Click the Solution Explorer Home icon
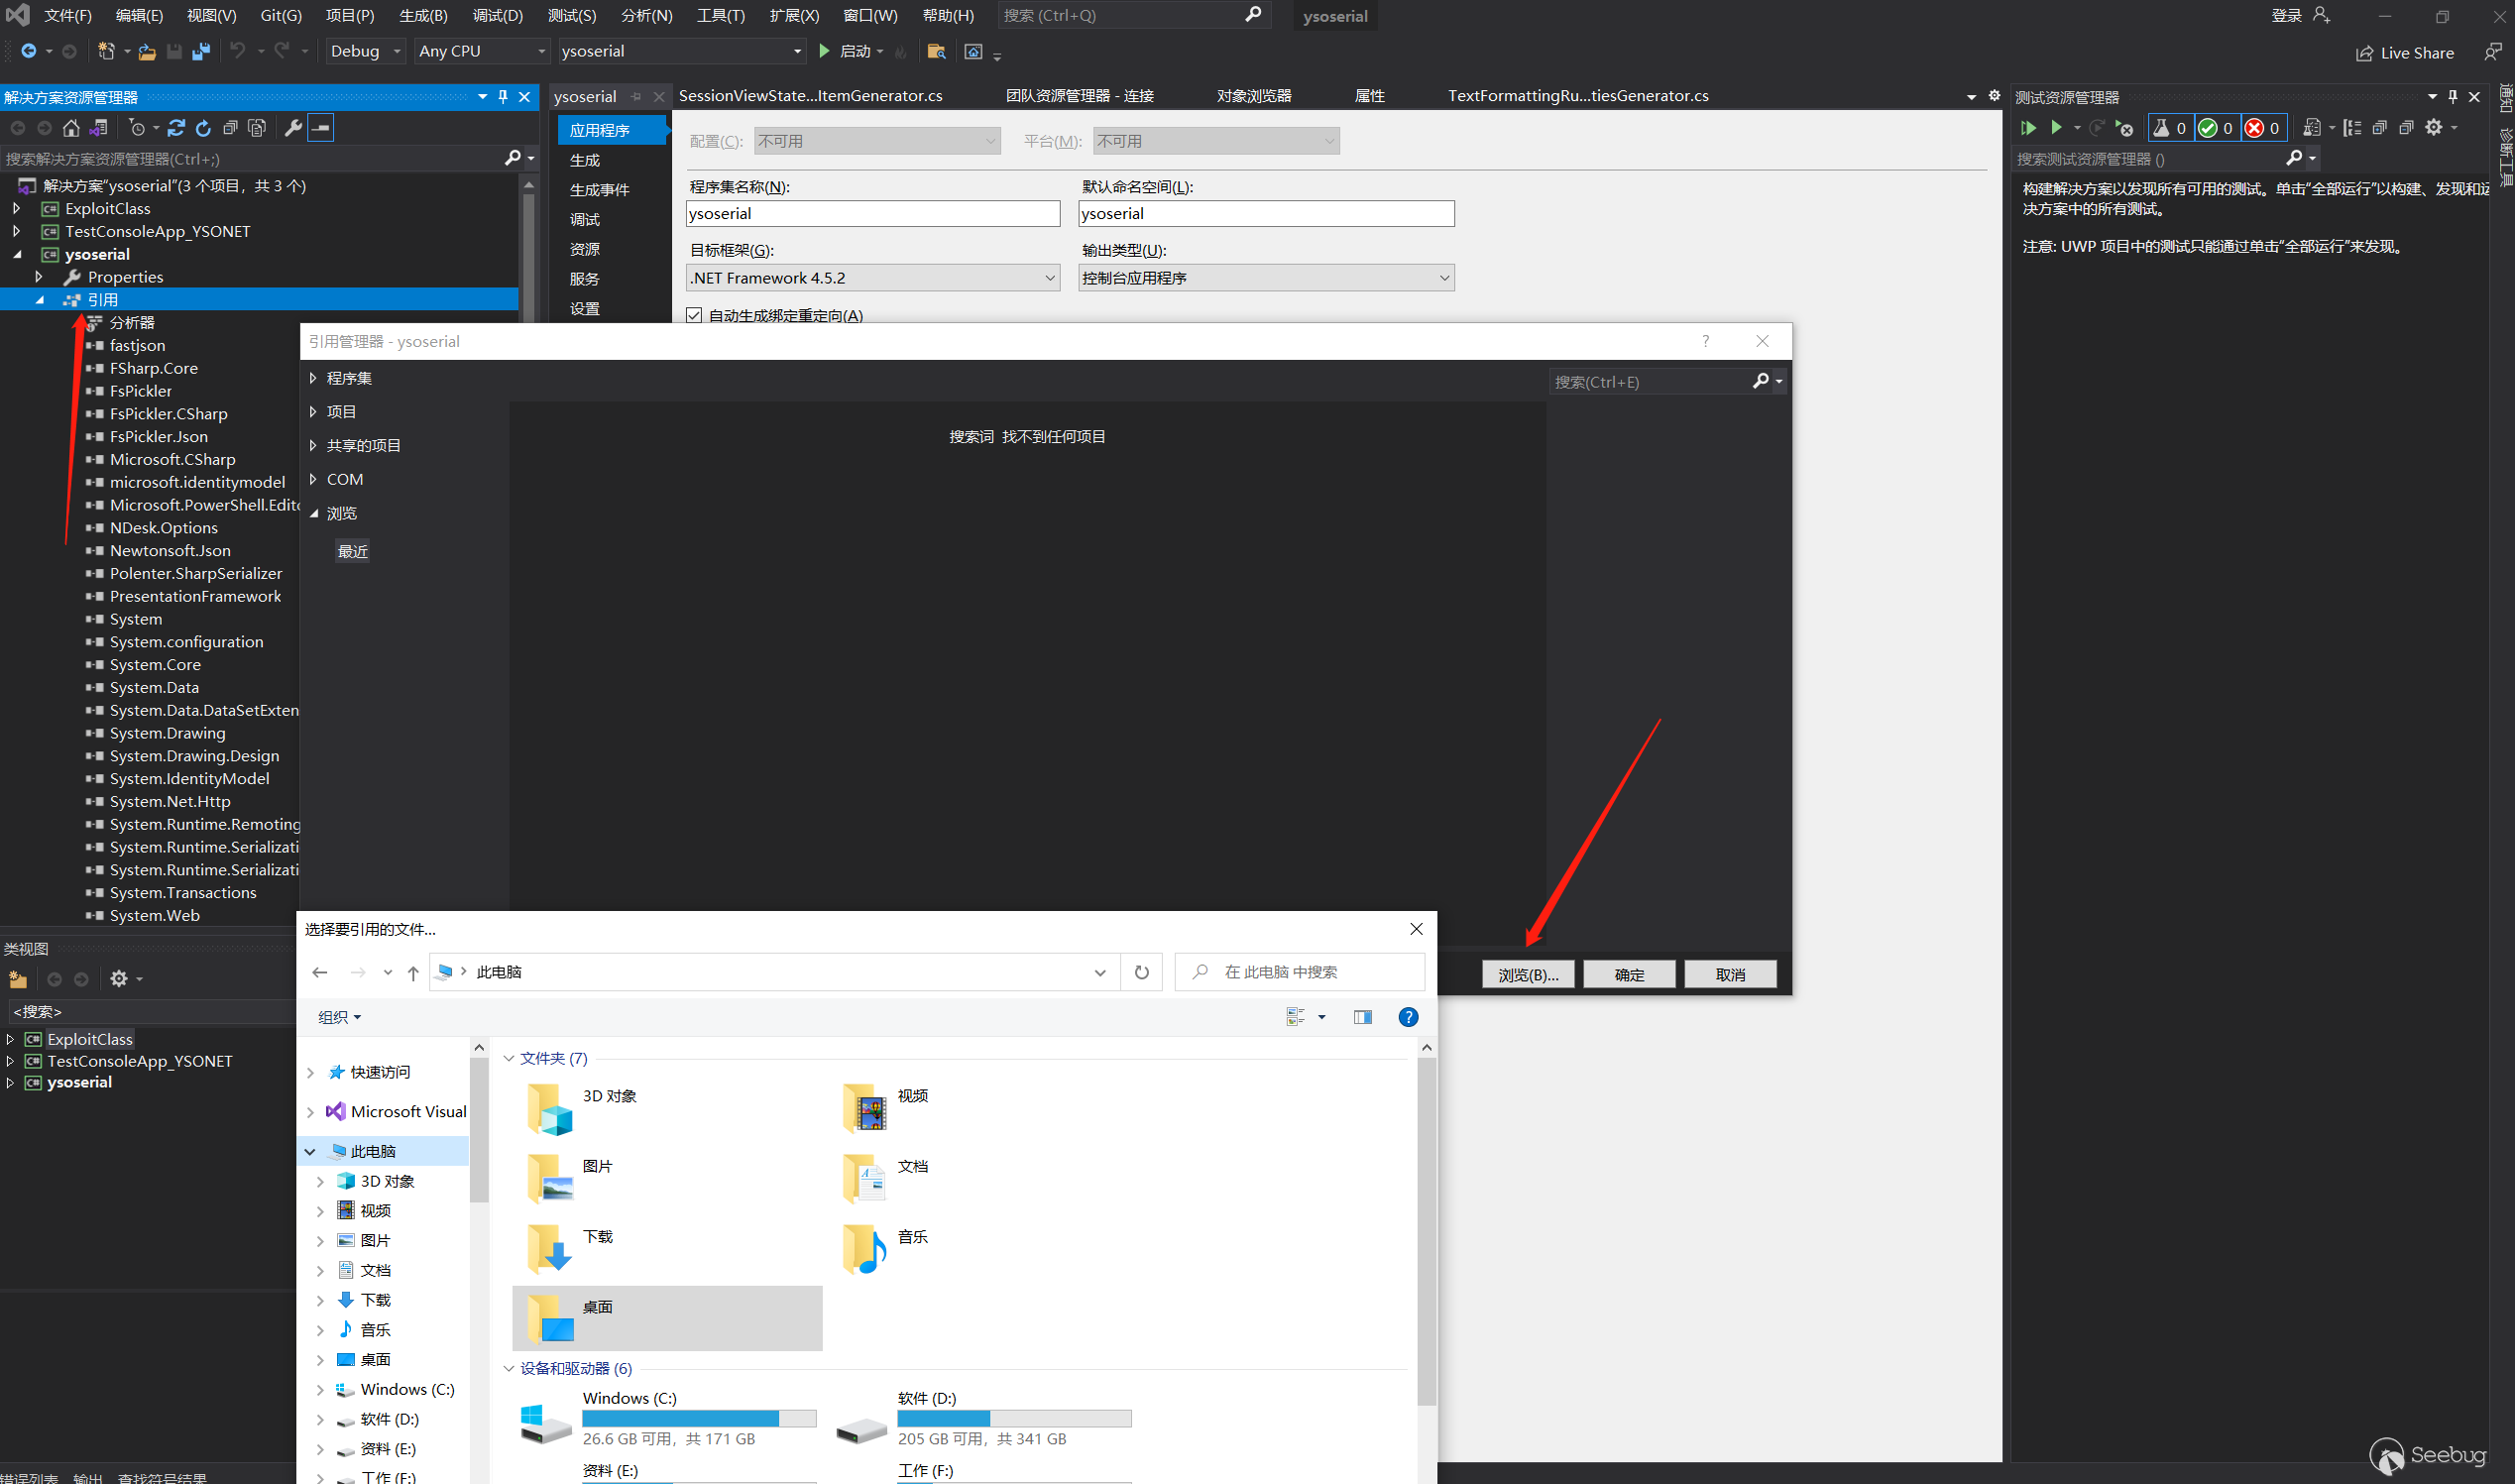Image resolution: width=2515 pixels, height=1484 pixels. [71, 128]
